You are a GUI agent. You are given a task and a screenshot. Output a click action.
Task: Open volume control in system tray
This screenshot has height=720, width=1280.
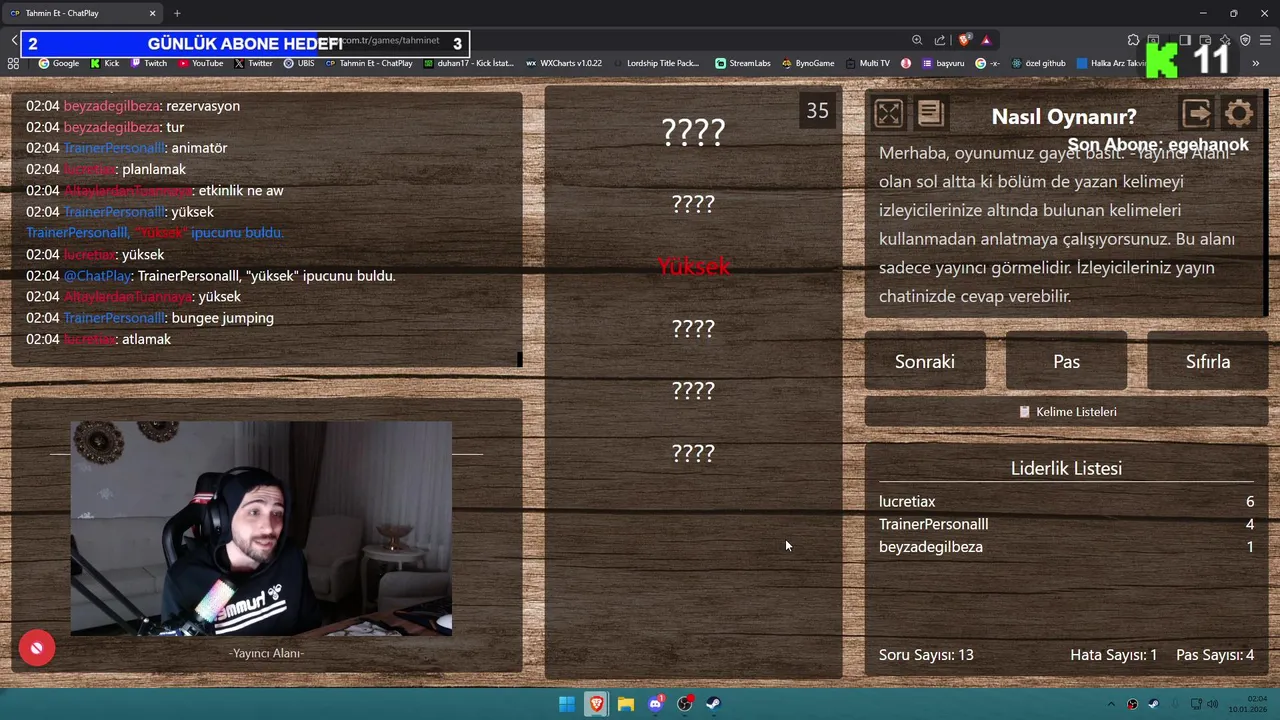(1213, 704)
